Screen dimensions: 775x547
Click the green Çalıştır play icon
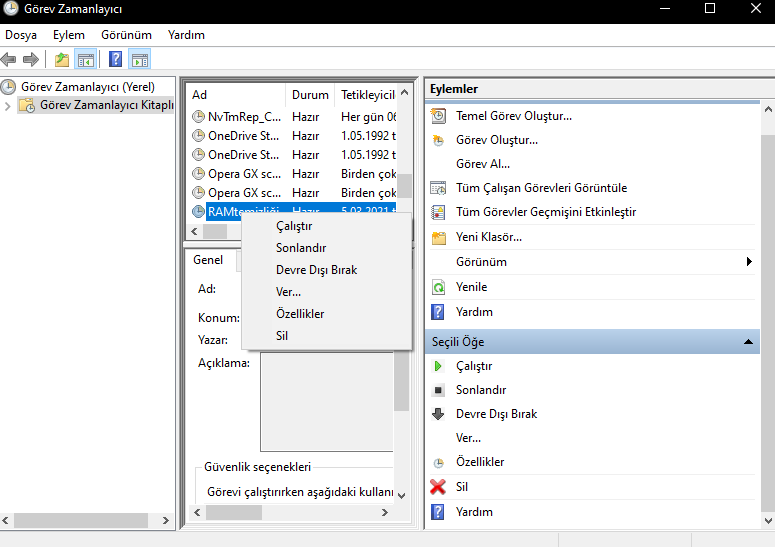438,366
